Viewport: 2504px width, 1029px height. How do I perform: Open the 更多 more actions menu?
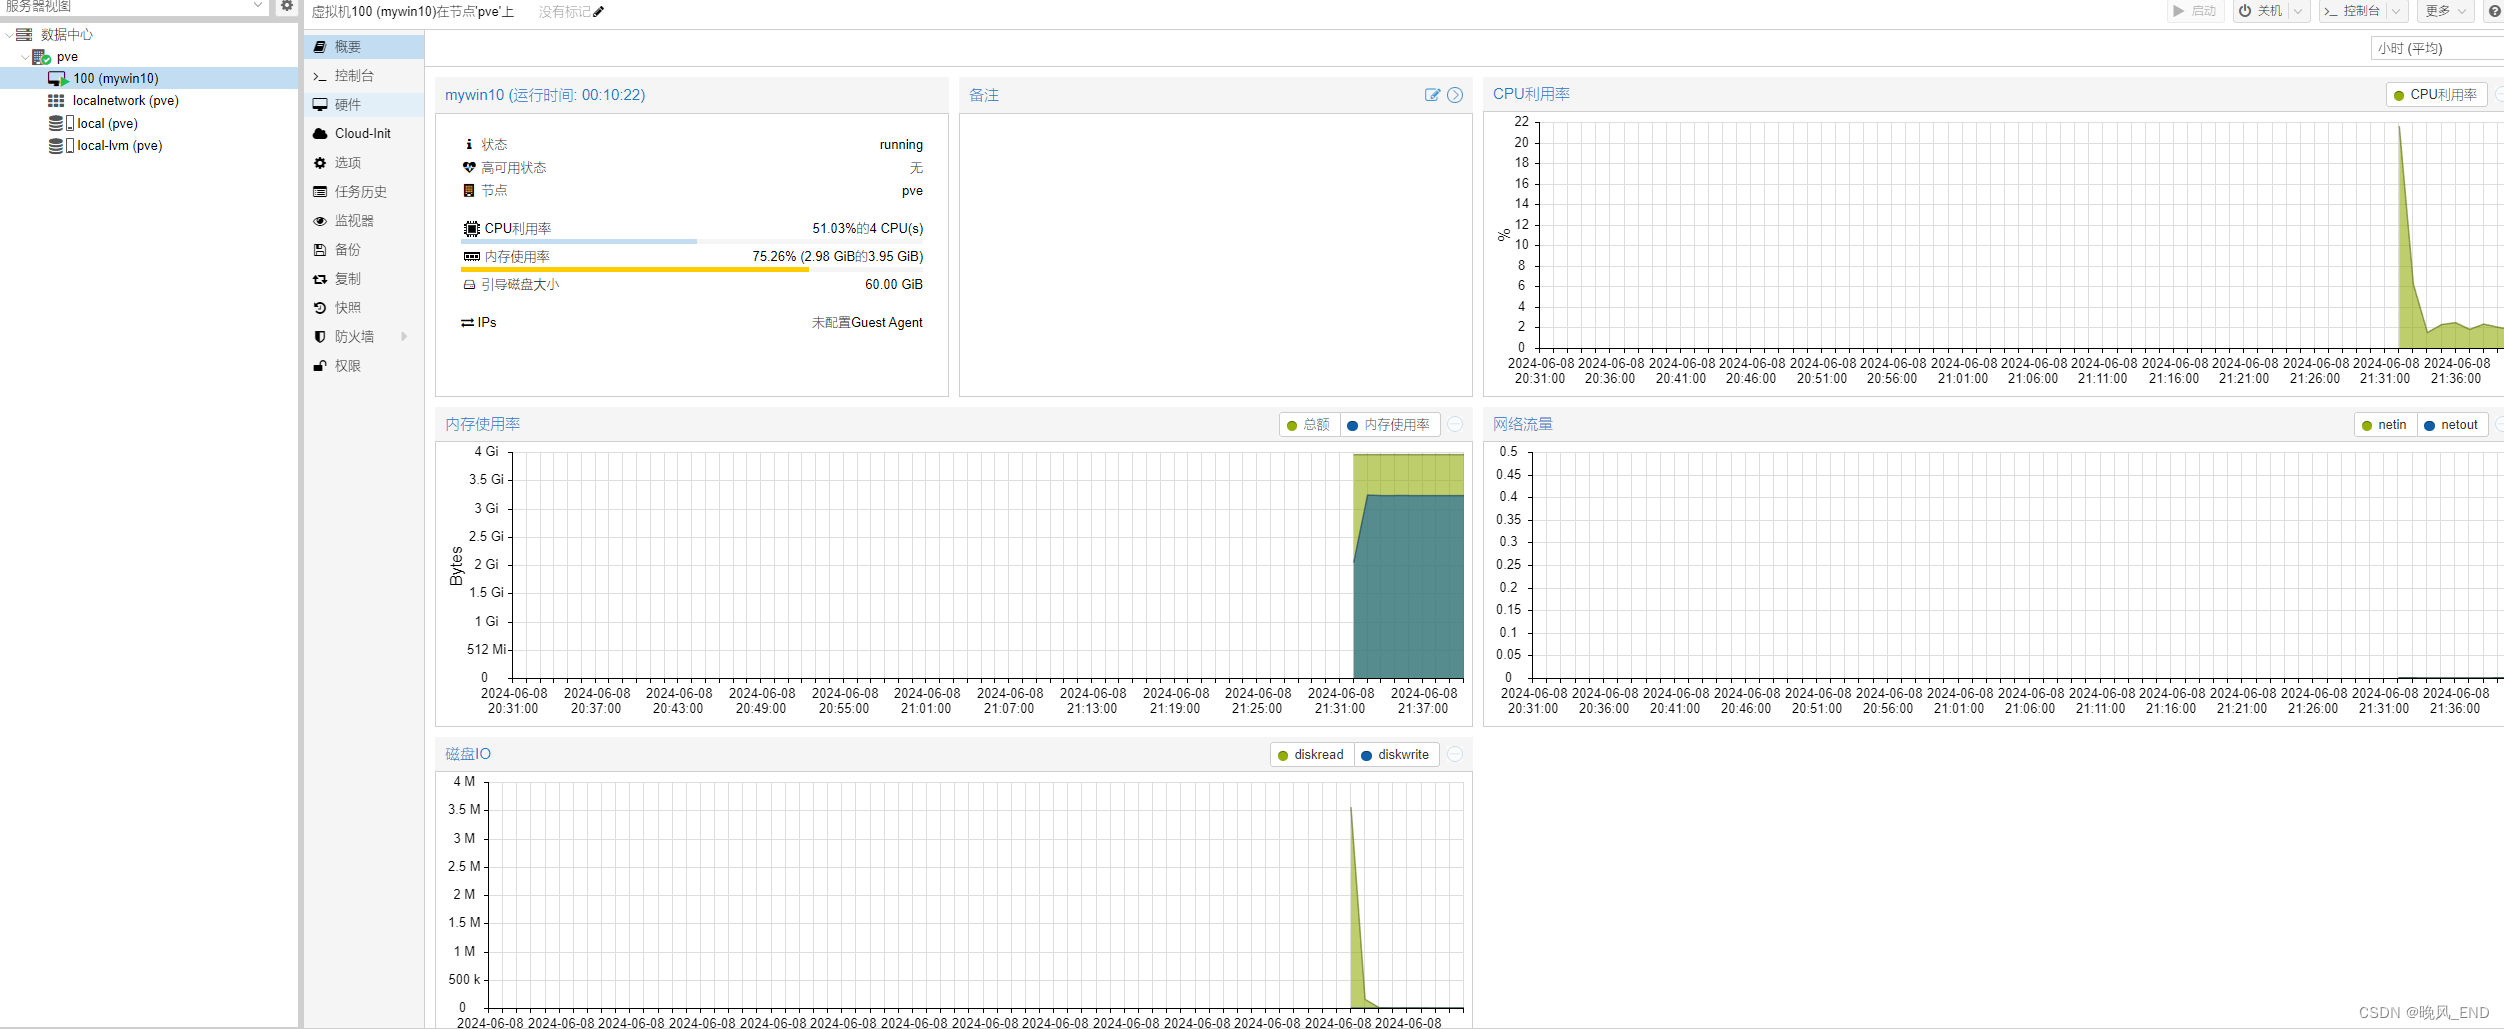2445,11
